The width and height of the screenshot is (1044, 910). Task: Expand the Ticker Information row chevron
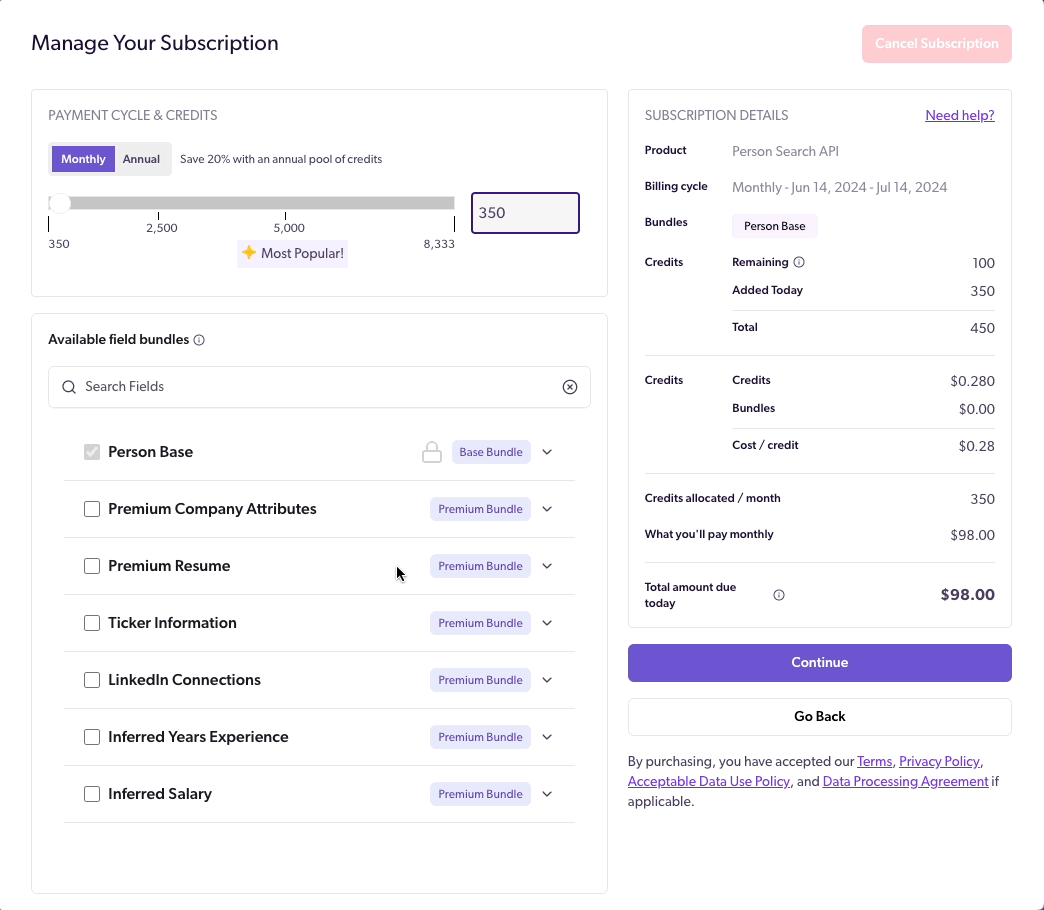click(547, 622)
